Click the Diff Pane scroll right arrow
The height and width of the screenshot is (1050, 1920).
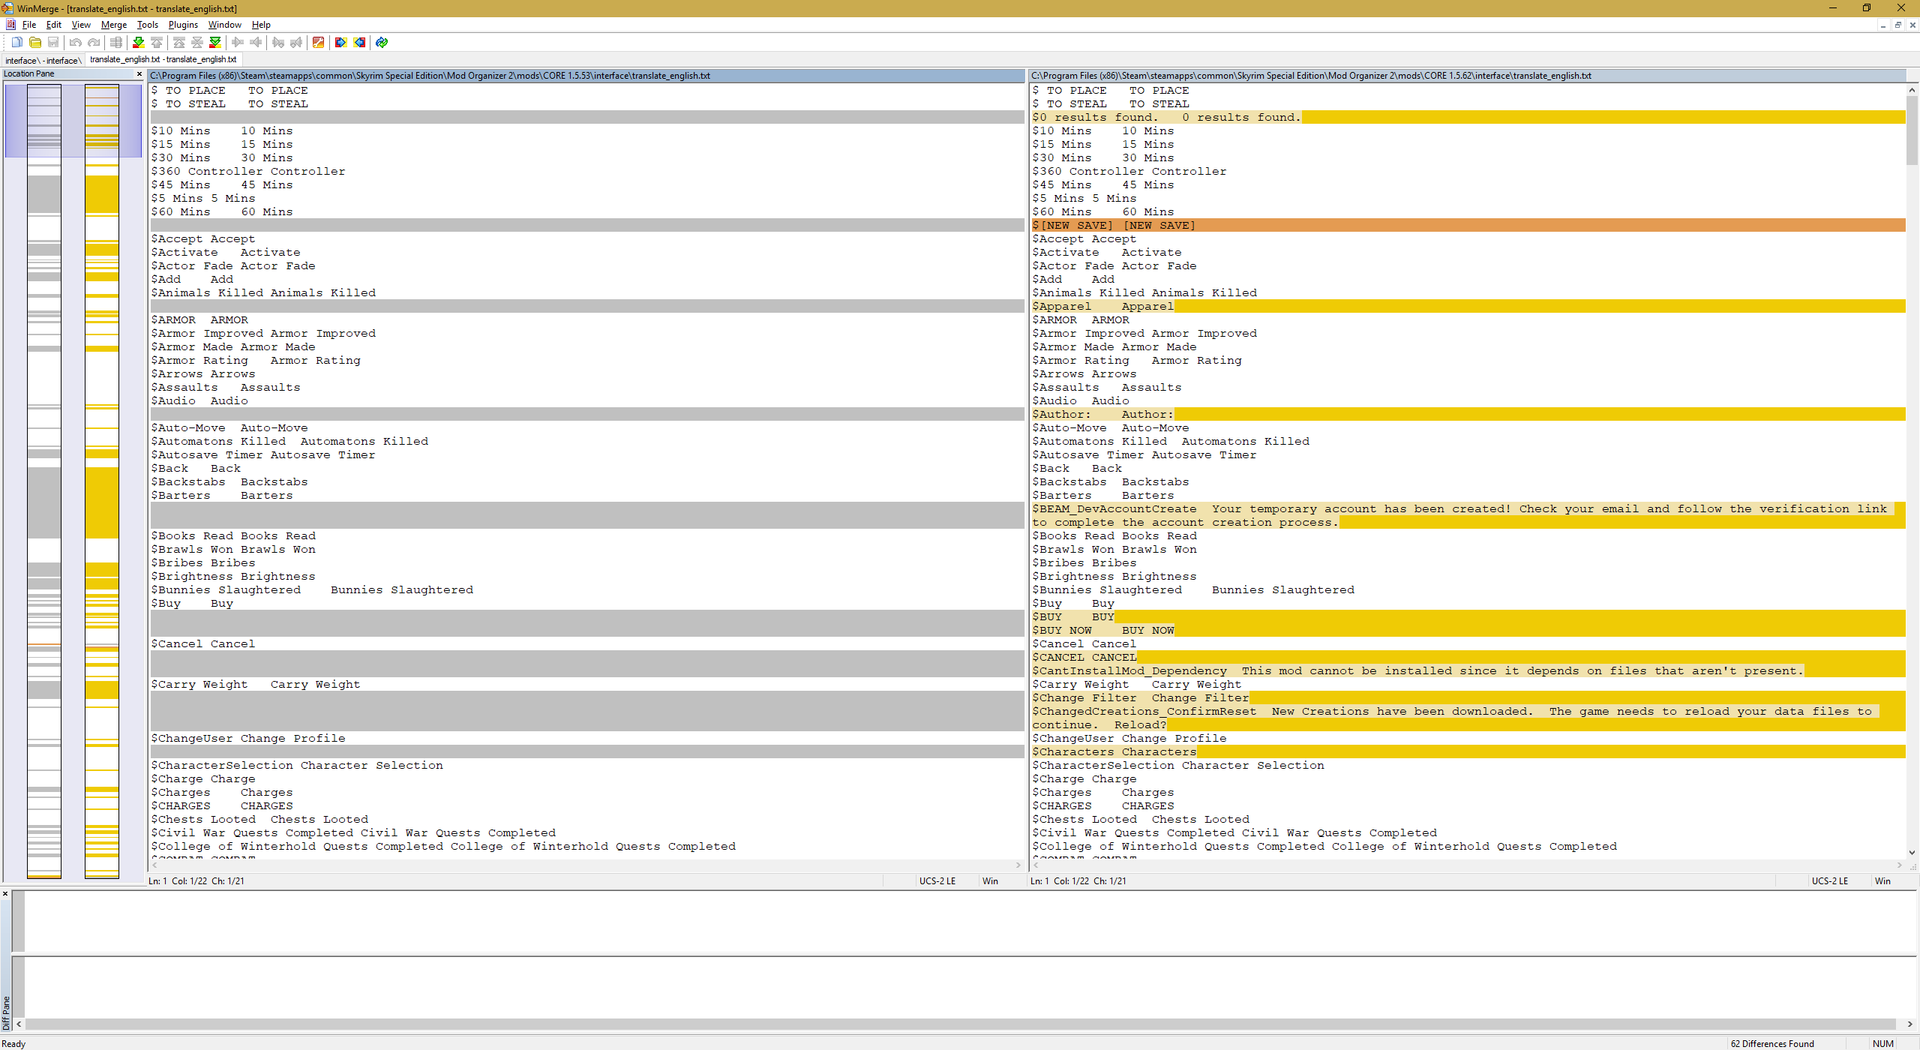click(1910, 1024)
